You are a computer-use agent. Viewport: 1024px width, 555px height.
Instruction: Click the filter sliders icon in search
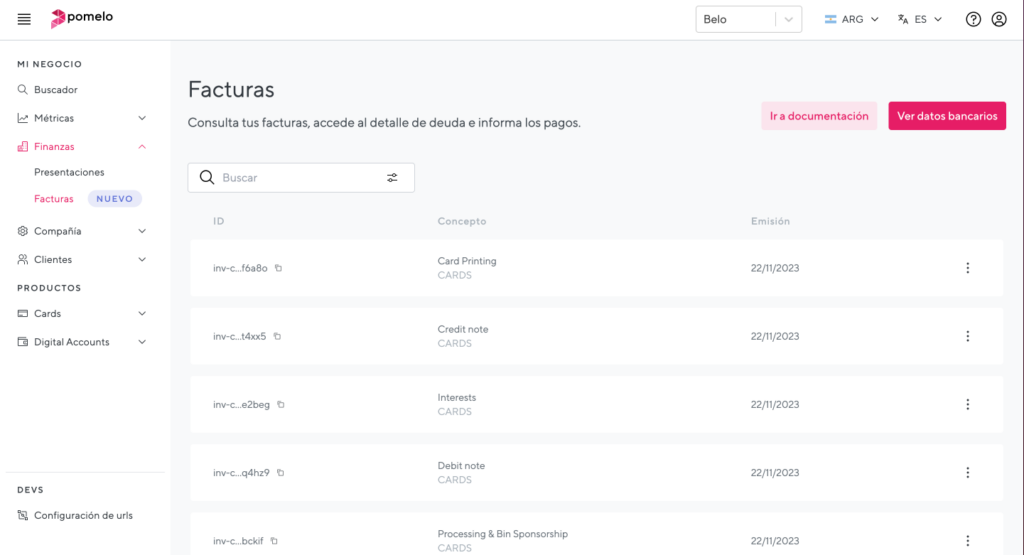click(x=392, y=178)
